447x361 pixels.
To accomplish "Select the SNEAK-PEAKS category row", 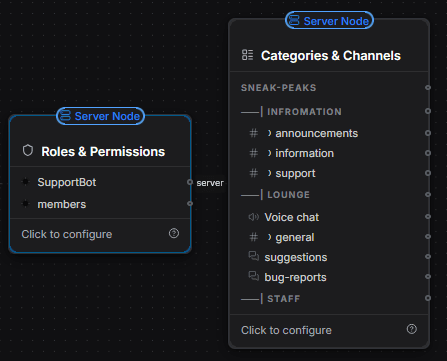I will pos(329,88).
